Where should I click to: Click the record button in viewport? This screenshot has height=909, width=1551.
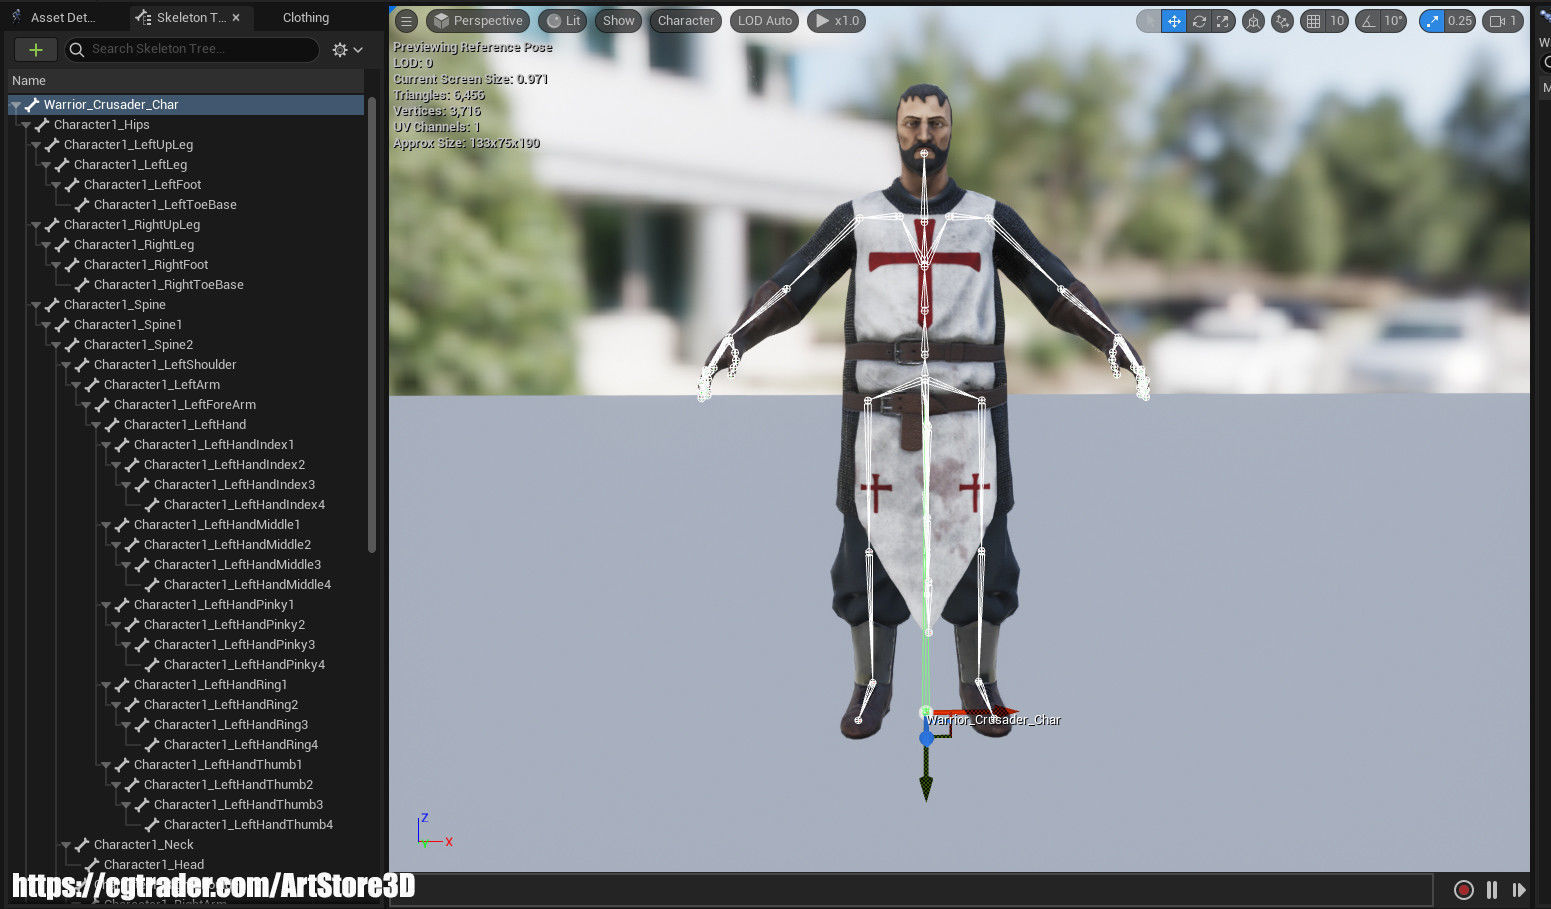(x=1463, y=889)
